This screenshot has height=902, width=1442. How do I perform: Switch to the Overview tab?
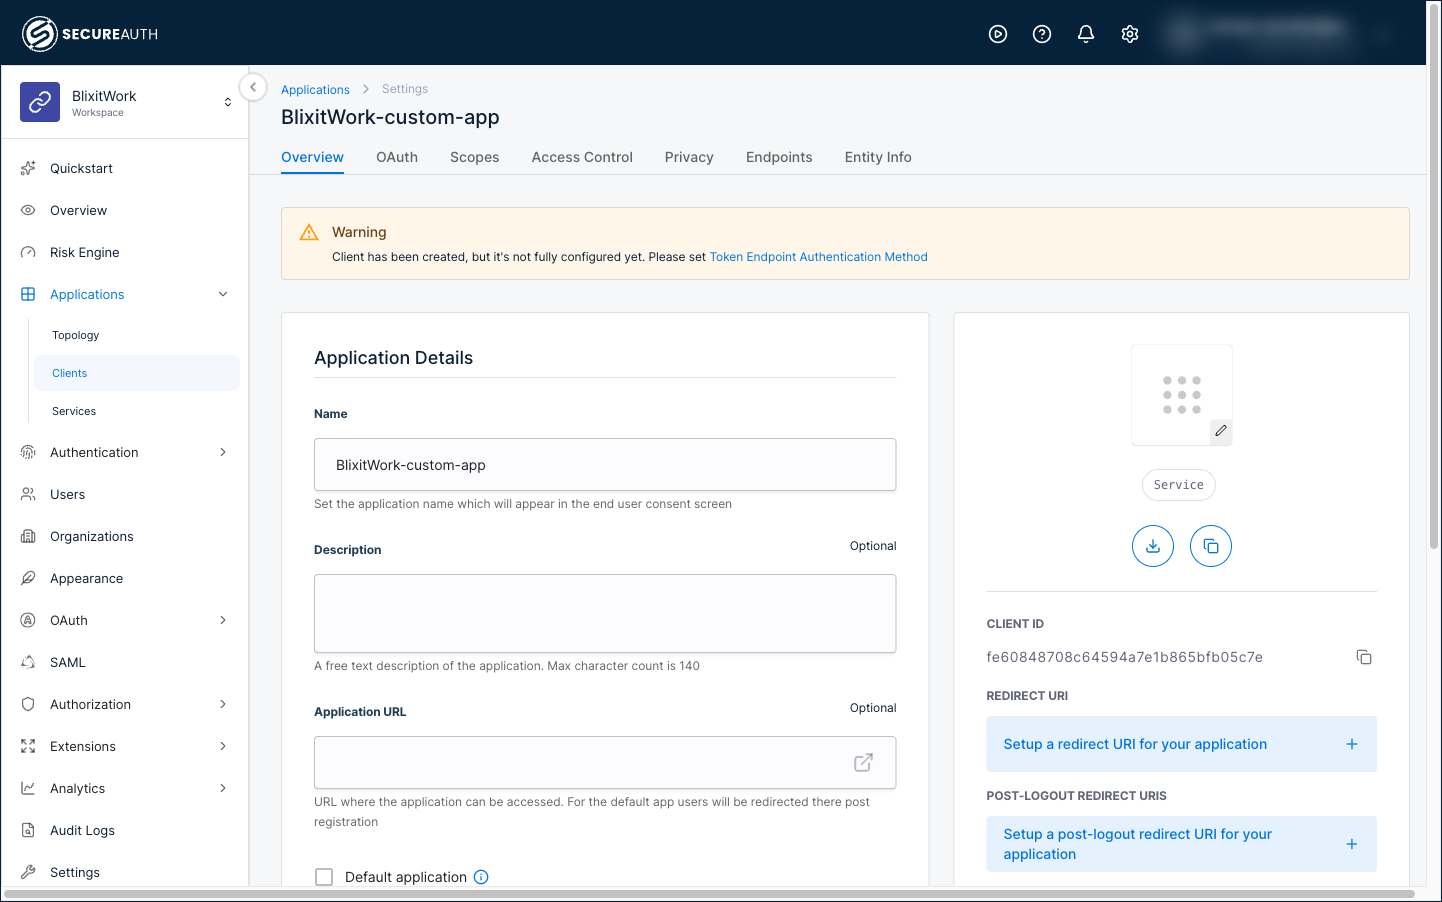312,157
